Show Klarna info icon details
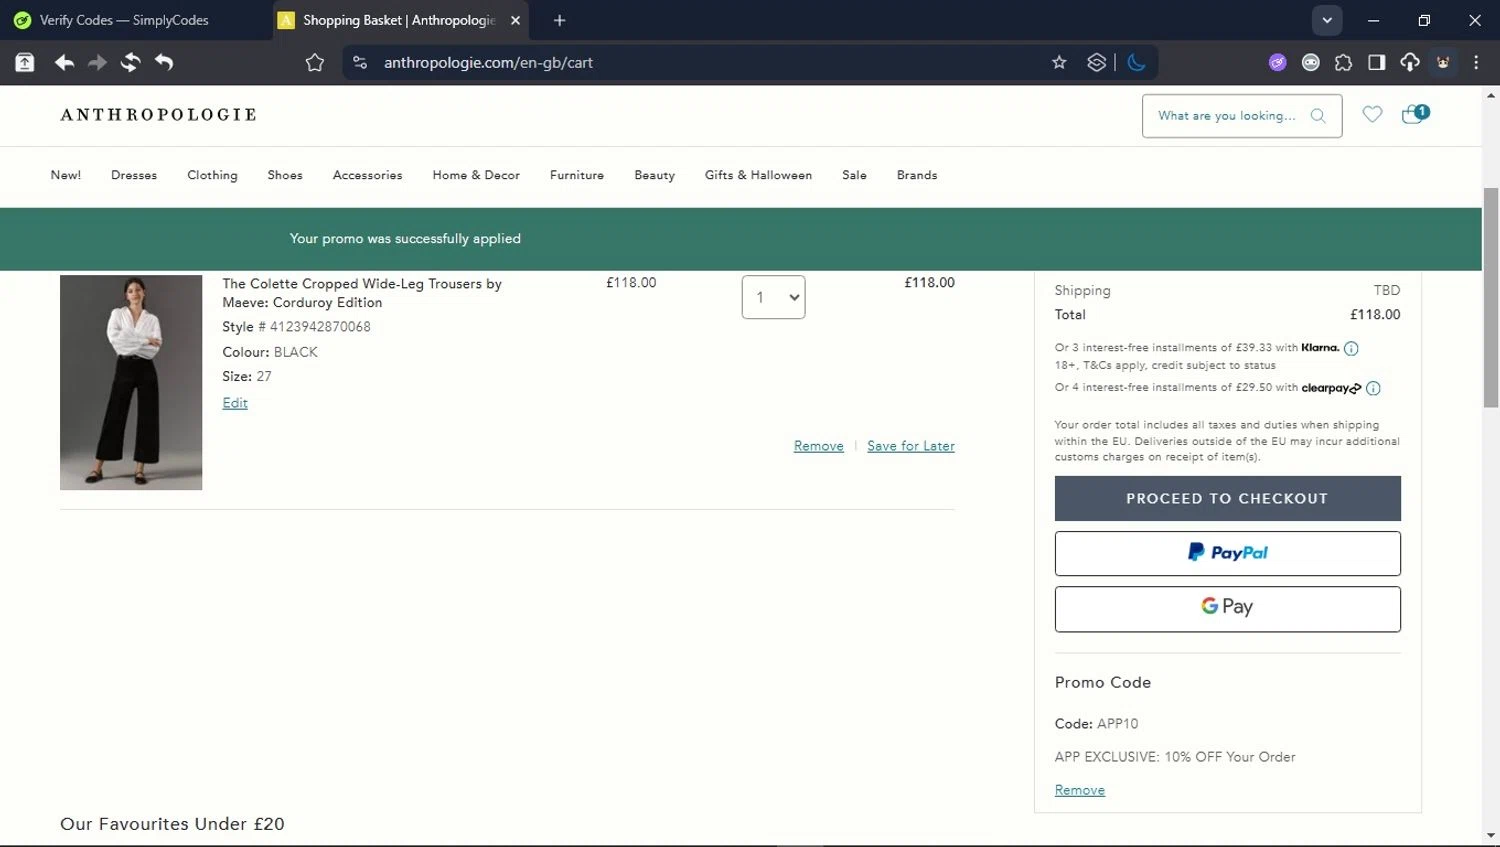The height and width of the screenshot is (847, 1500). coord(1351,349)
